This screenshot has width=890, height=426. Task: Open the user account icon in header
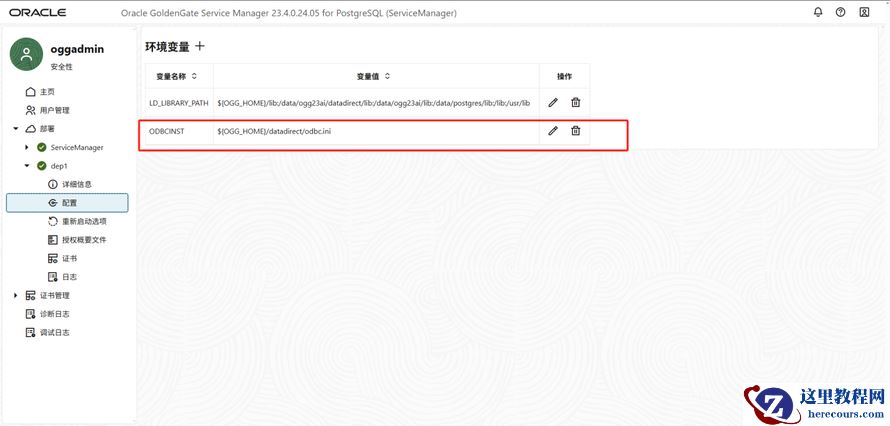[864, 12]
